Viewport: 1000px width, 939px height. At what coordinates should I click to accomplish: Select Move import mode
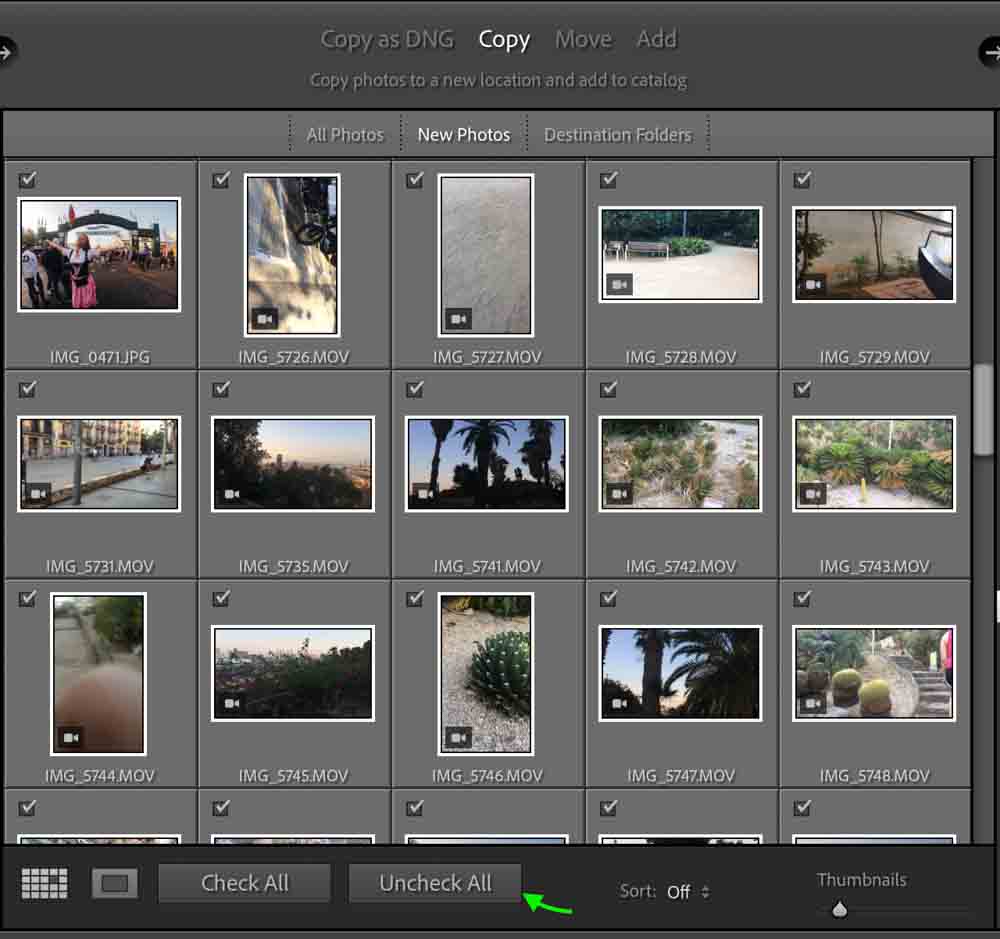coord(584,40)
